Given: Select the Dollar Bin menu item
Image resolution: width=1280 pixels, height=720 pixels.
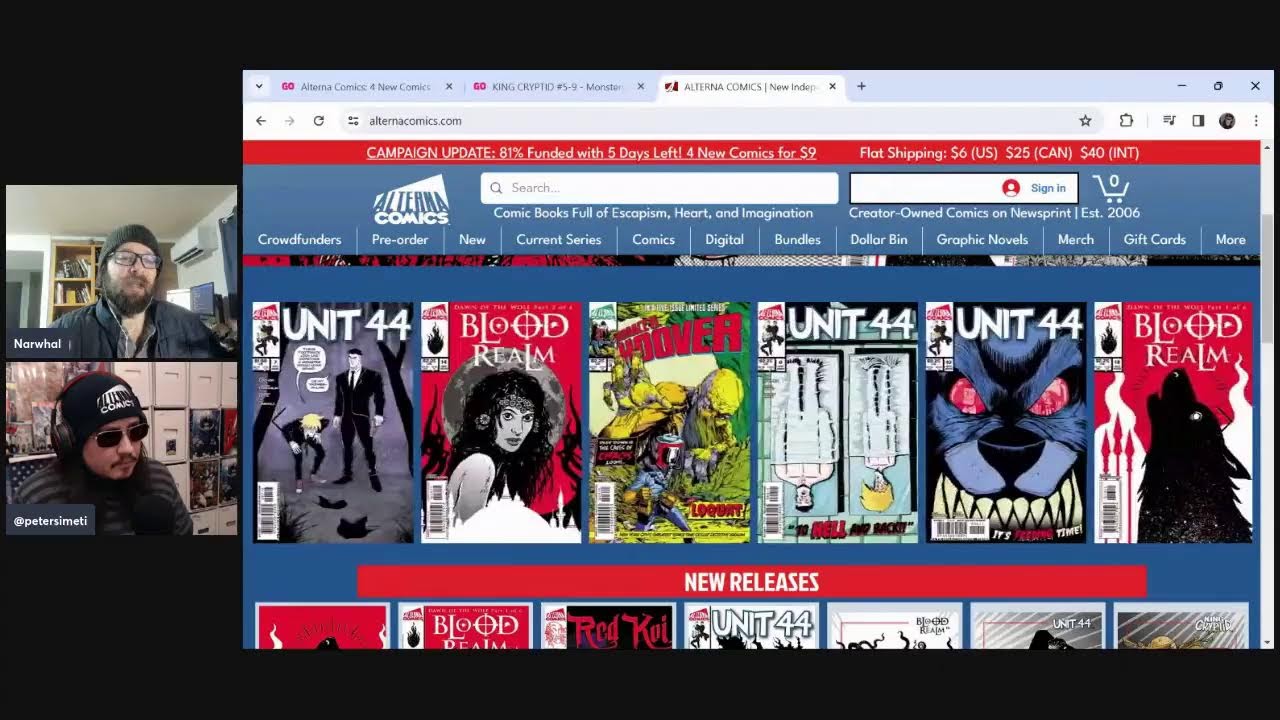Looking at the screenshot, I should tap(878, 240).
